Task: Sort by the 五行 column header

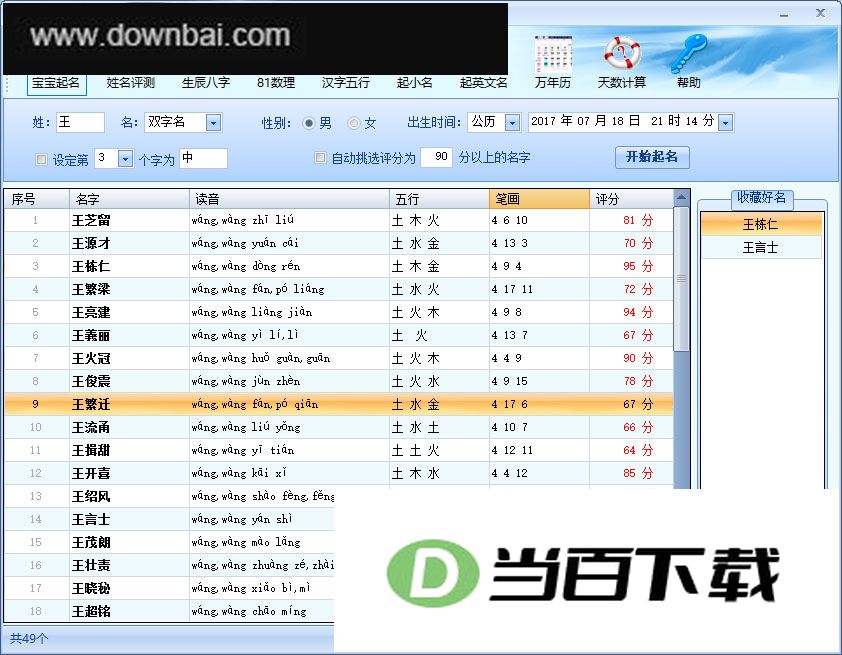Action: (x=439, y=199)
